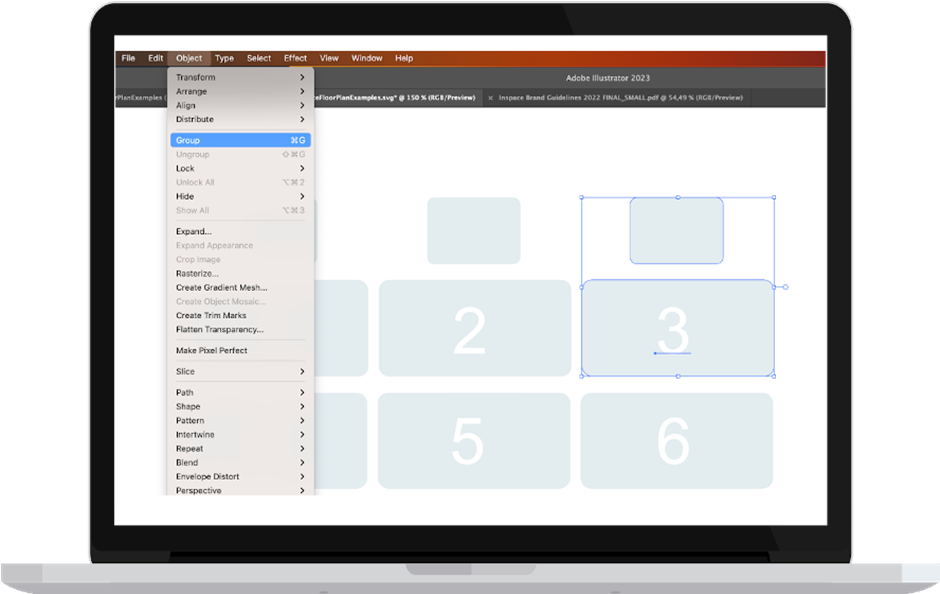The image size is (940, 594).
Task: Select Rasterize... menu entry
Action: [240, 273]
